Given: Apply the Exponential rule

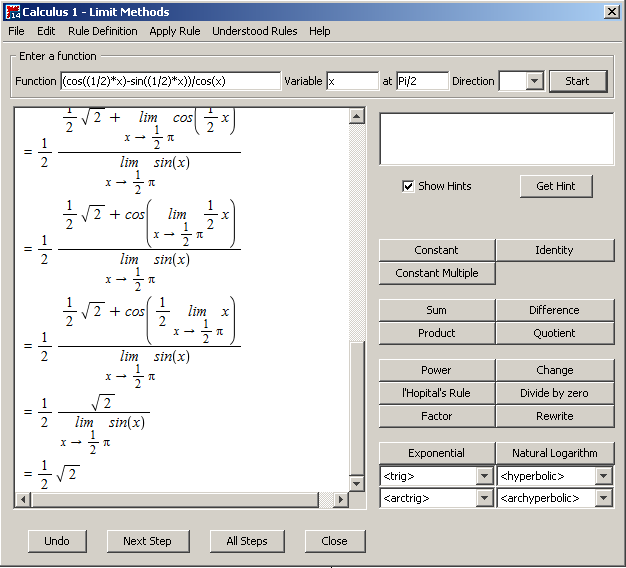Looking at the screenshot, I should pyautogui.click(x=437, y=453).
